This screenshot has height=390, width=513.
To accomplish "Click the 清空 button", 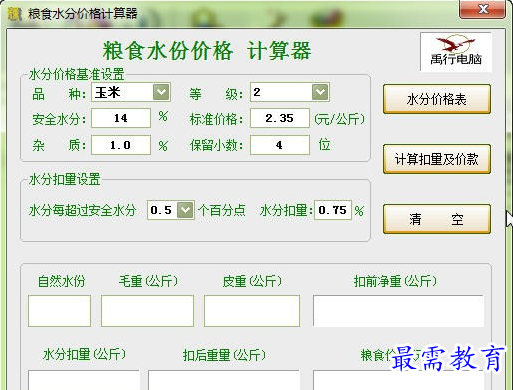I will (x=437, y=219).
